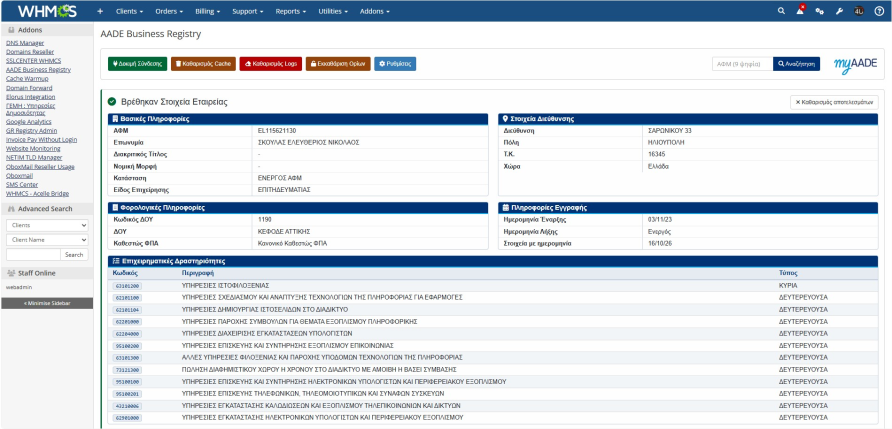Open the alerts warning triangle icon
892x429 pixels.
click(x=800, y=11)
